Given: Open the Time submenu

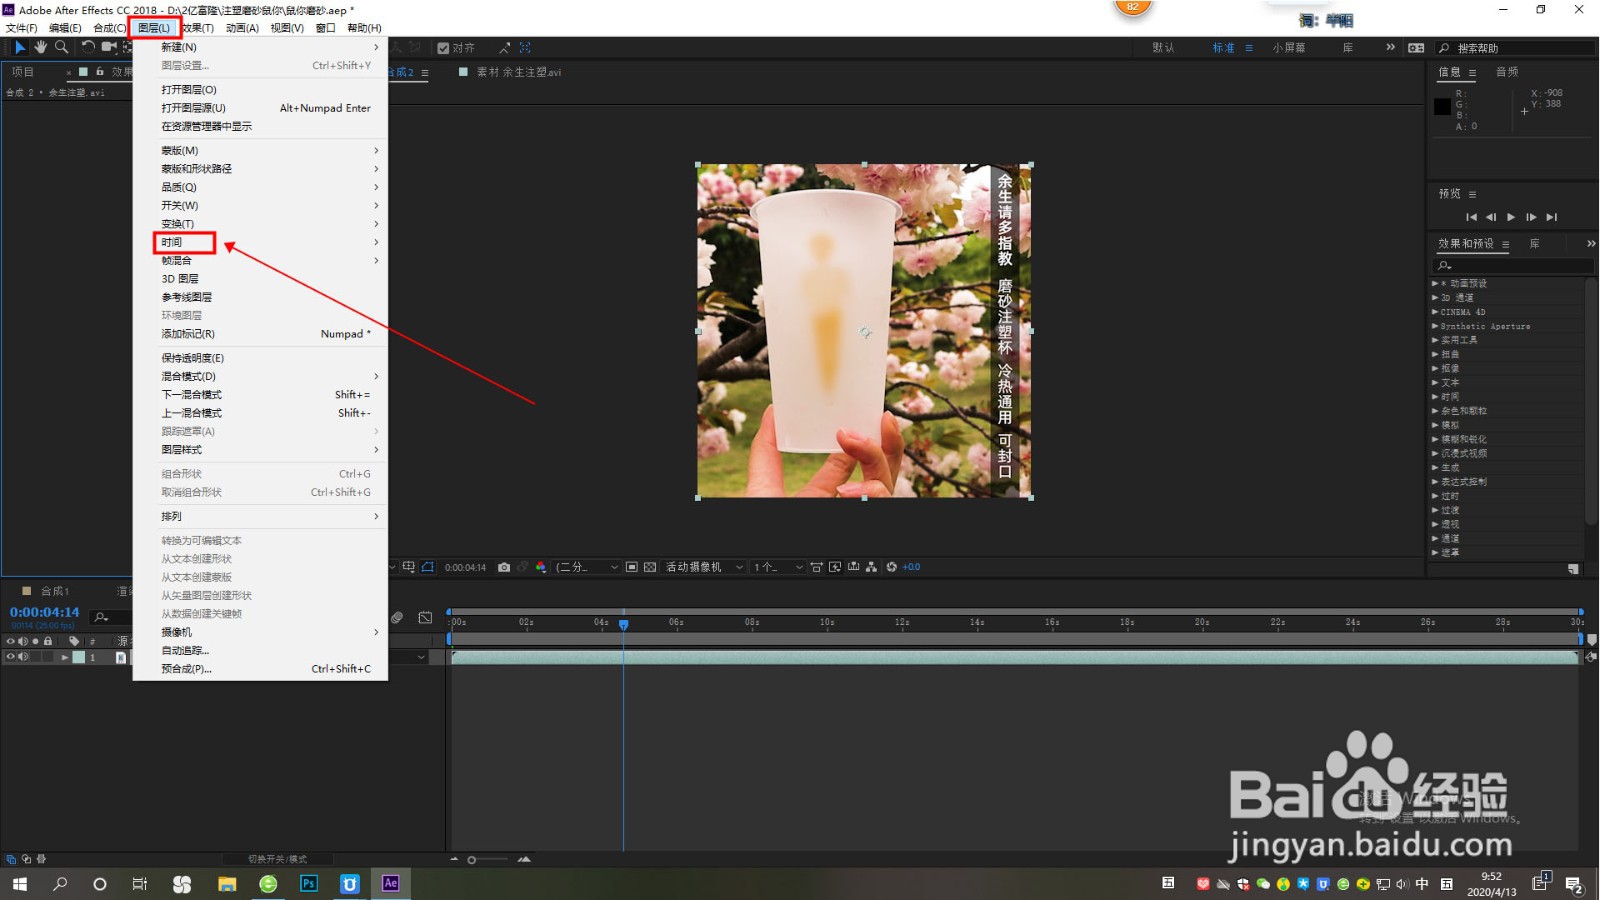Looking at the screenshot, I should click(x=260, y=242).
